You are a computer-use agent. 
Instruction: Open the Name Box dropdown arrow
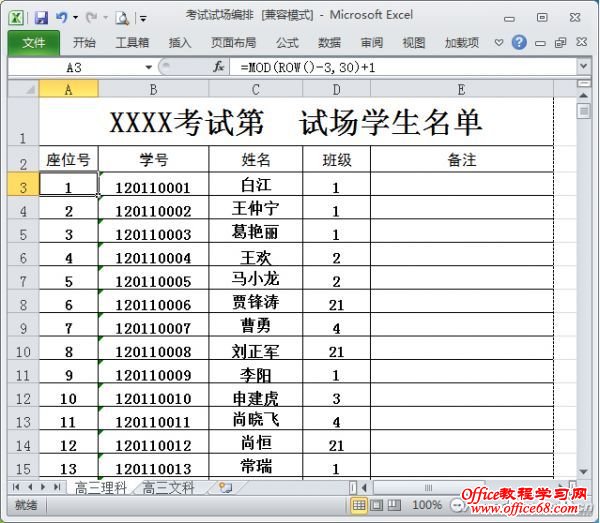point(149,67)
